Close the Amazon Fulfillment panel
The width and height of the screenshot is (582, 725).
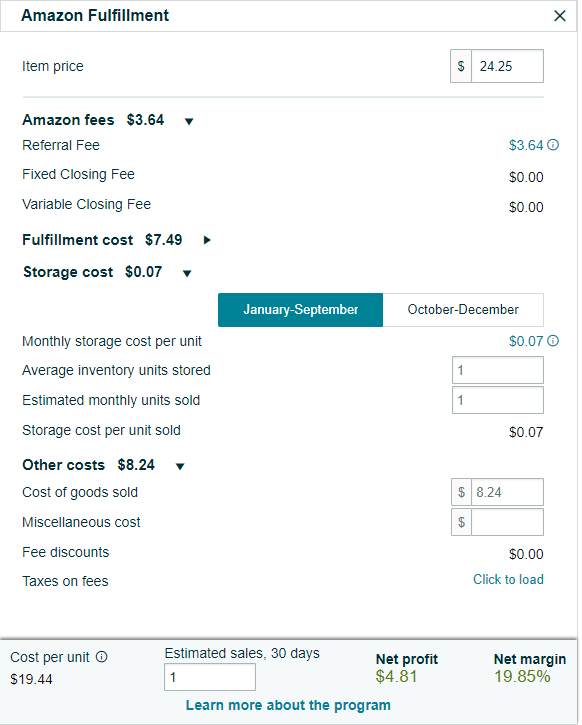pos(560,16)
